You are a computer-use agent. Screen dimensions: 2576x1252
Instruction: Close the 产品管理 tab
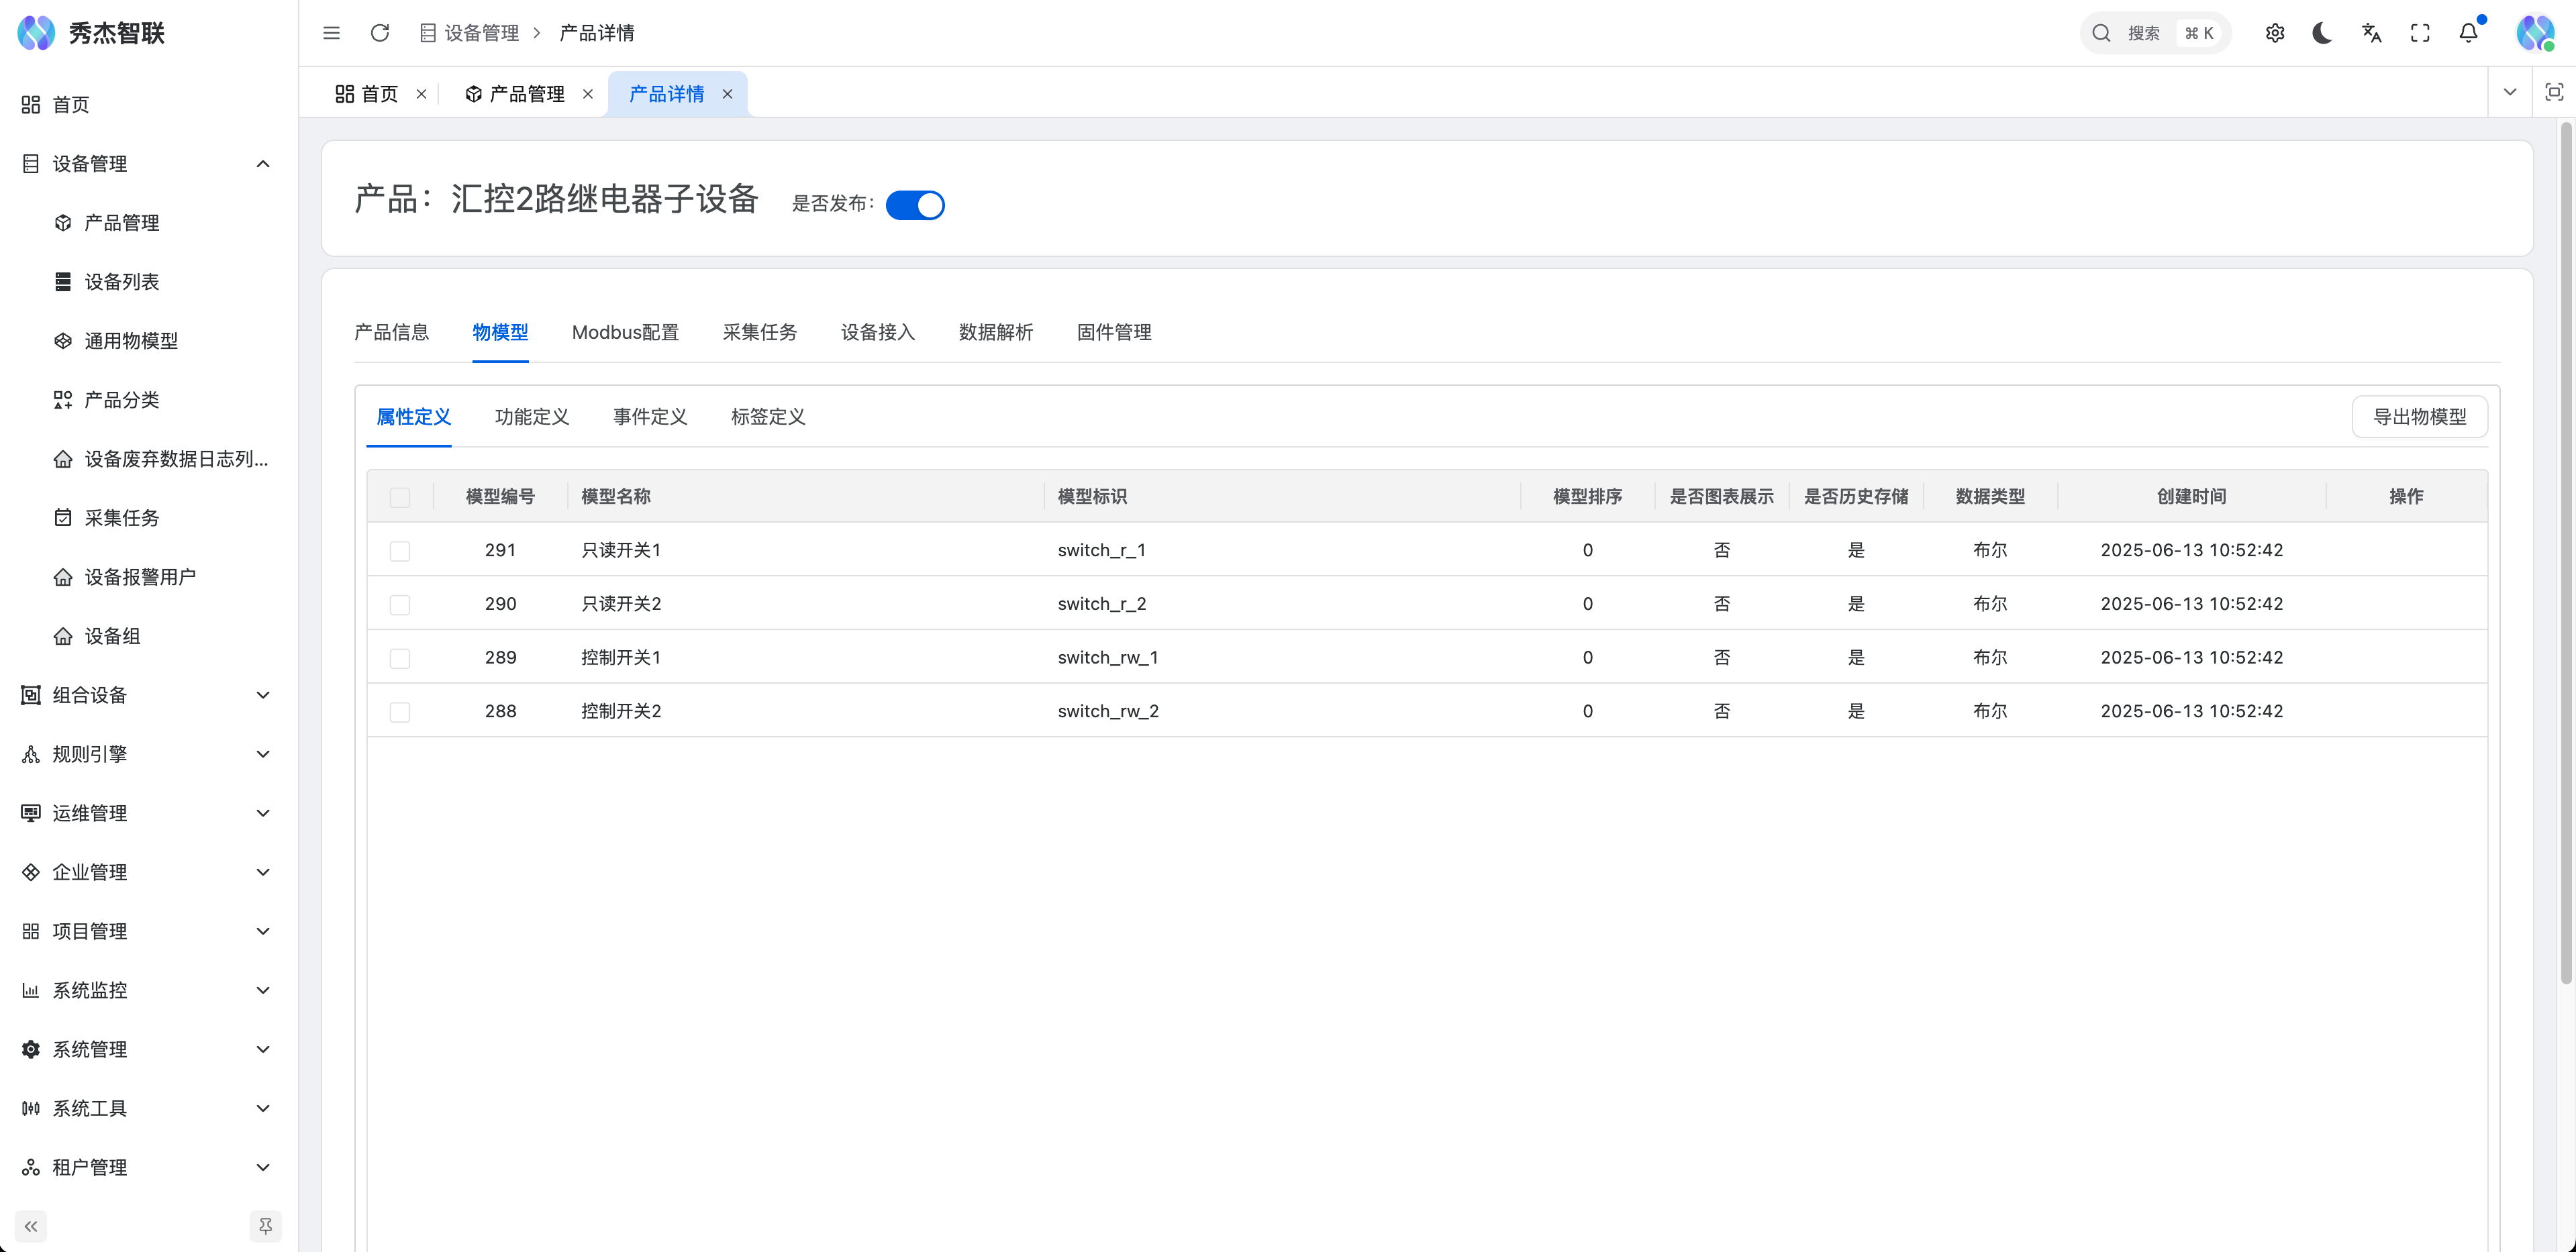588,93
